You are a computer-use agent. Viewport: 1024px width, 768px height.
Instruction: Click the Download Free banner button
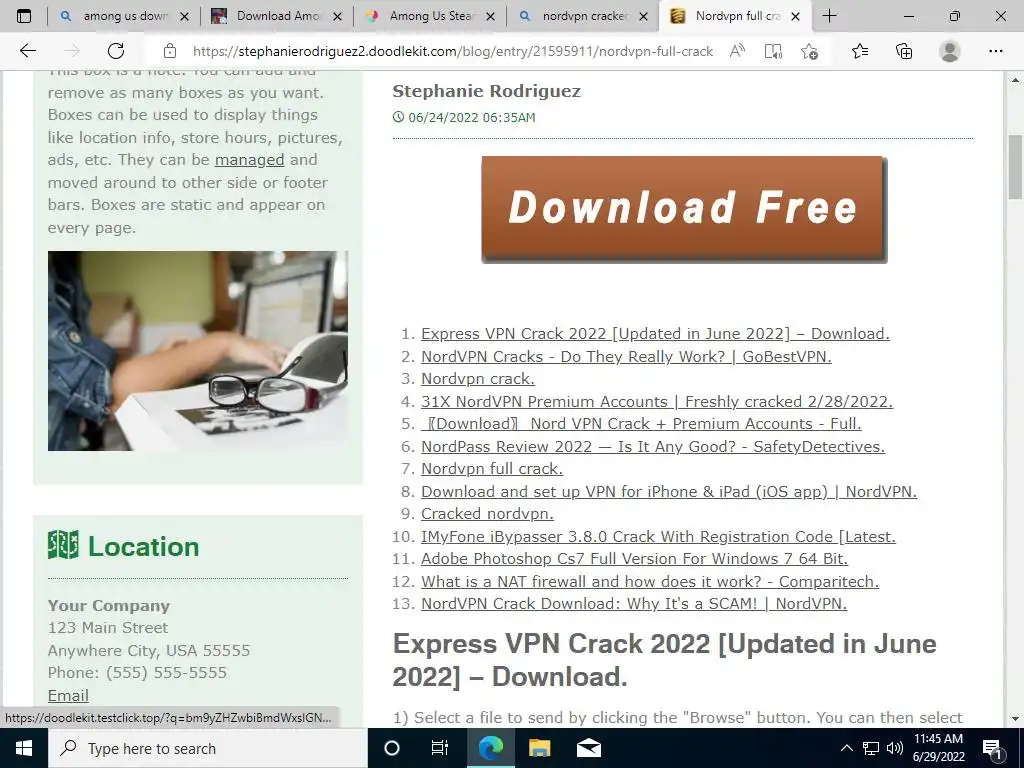point(683,209)
